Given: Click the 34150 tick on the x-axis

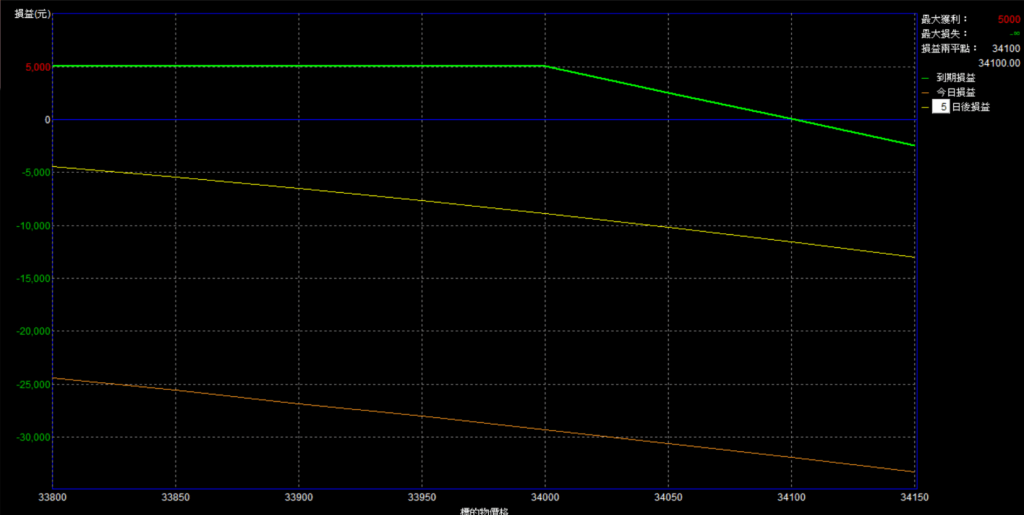Looking at the screenshot, I should (x=914, y=497).
